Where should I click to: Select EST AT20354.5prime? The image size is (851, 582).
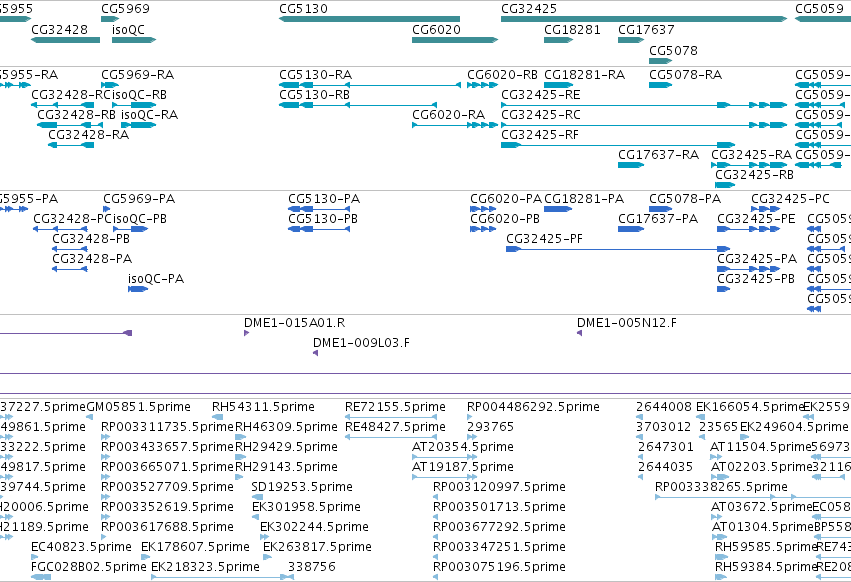tap(463, 447)
